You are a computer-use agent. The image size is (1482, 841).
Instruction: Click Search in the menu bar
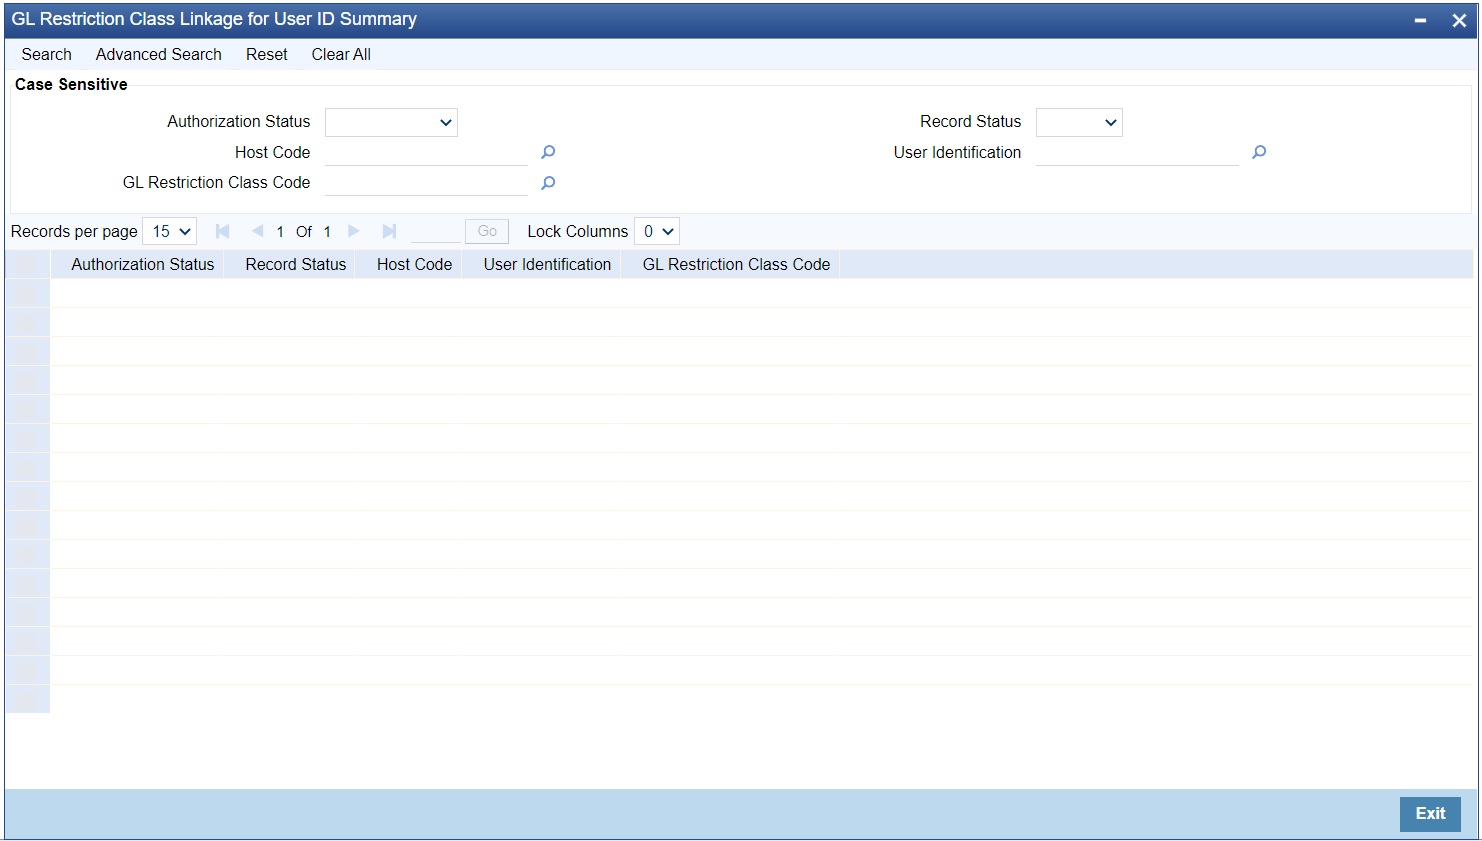pyautogui.click(x=47, y=54)
